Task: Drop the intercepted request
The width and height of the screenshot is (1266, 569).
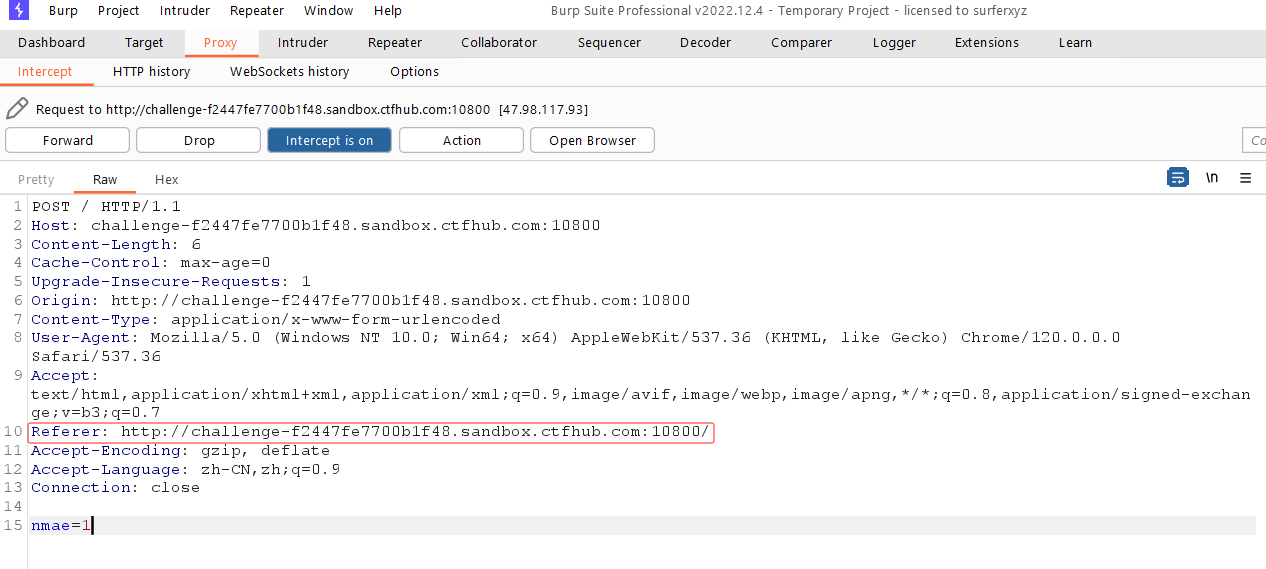Action: [x=199, y=140]
